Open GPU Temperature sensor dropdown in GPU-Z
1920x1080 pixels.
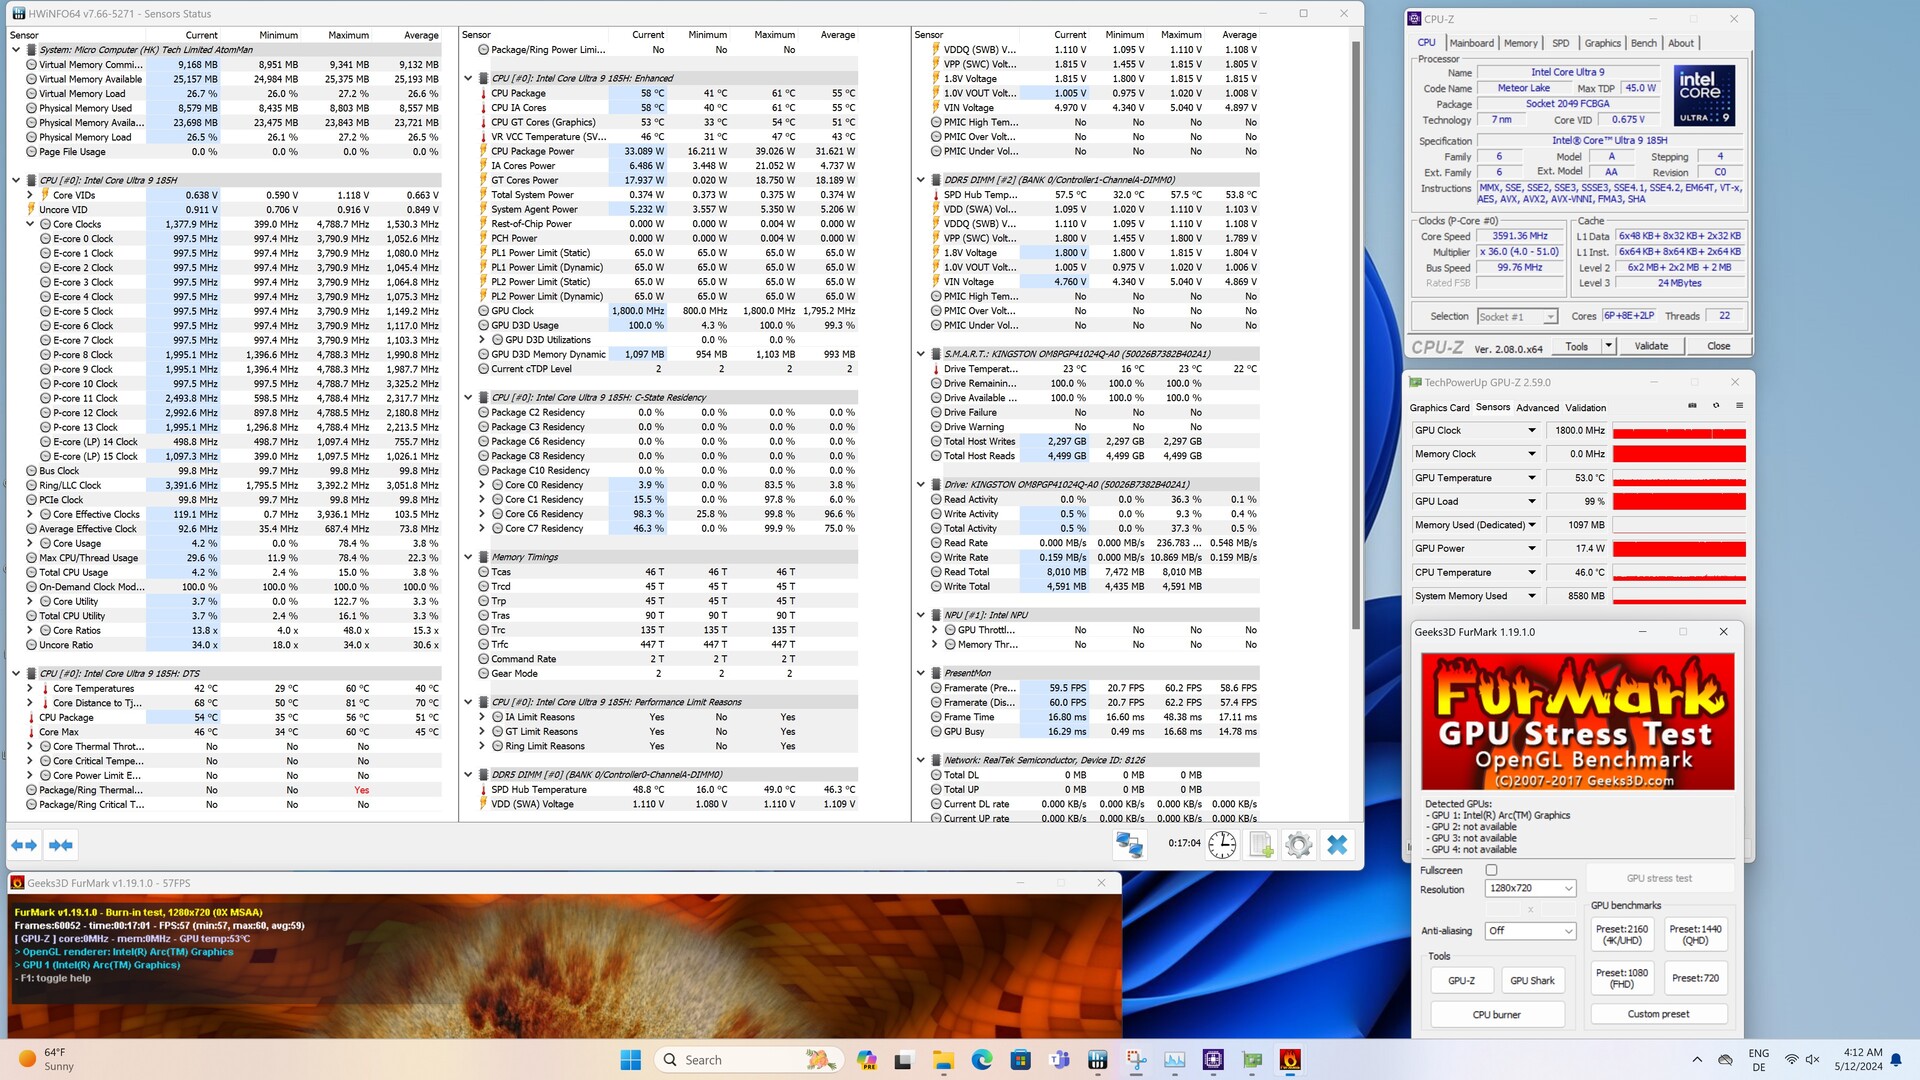tap(1531, 478)
